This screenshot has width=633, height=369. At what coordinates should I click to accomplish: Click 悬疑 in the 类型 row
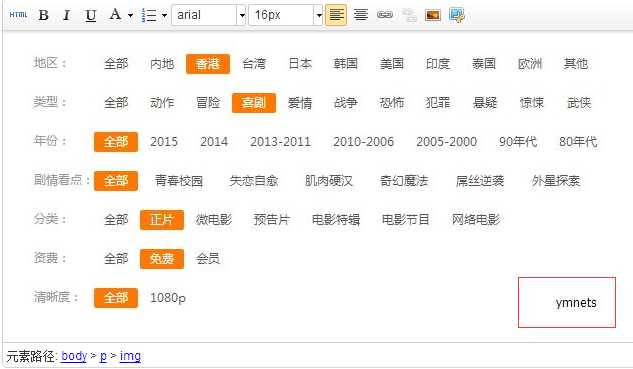[x=485, y=103]
